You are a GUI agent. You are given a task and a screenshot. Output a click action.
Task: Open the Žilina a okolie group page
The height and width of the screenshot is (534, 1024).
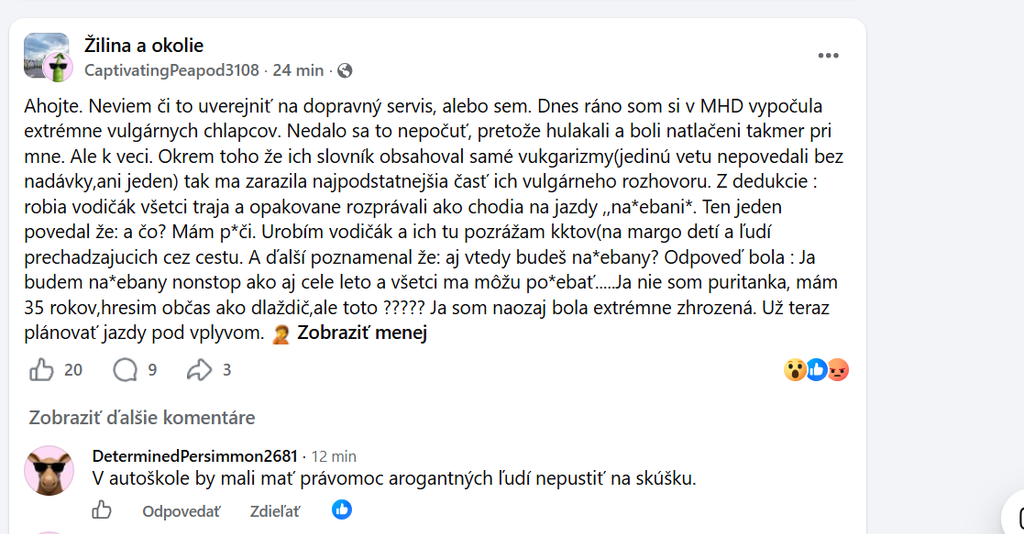144,45
